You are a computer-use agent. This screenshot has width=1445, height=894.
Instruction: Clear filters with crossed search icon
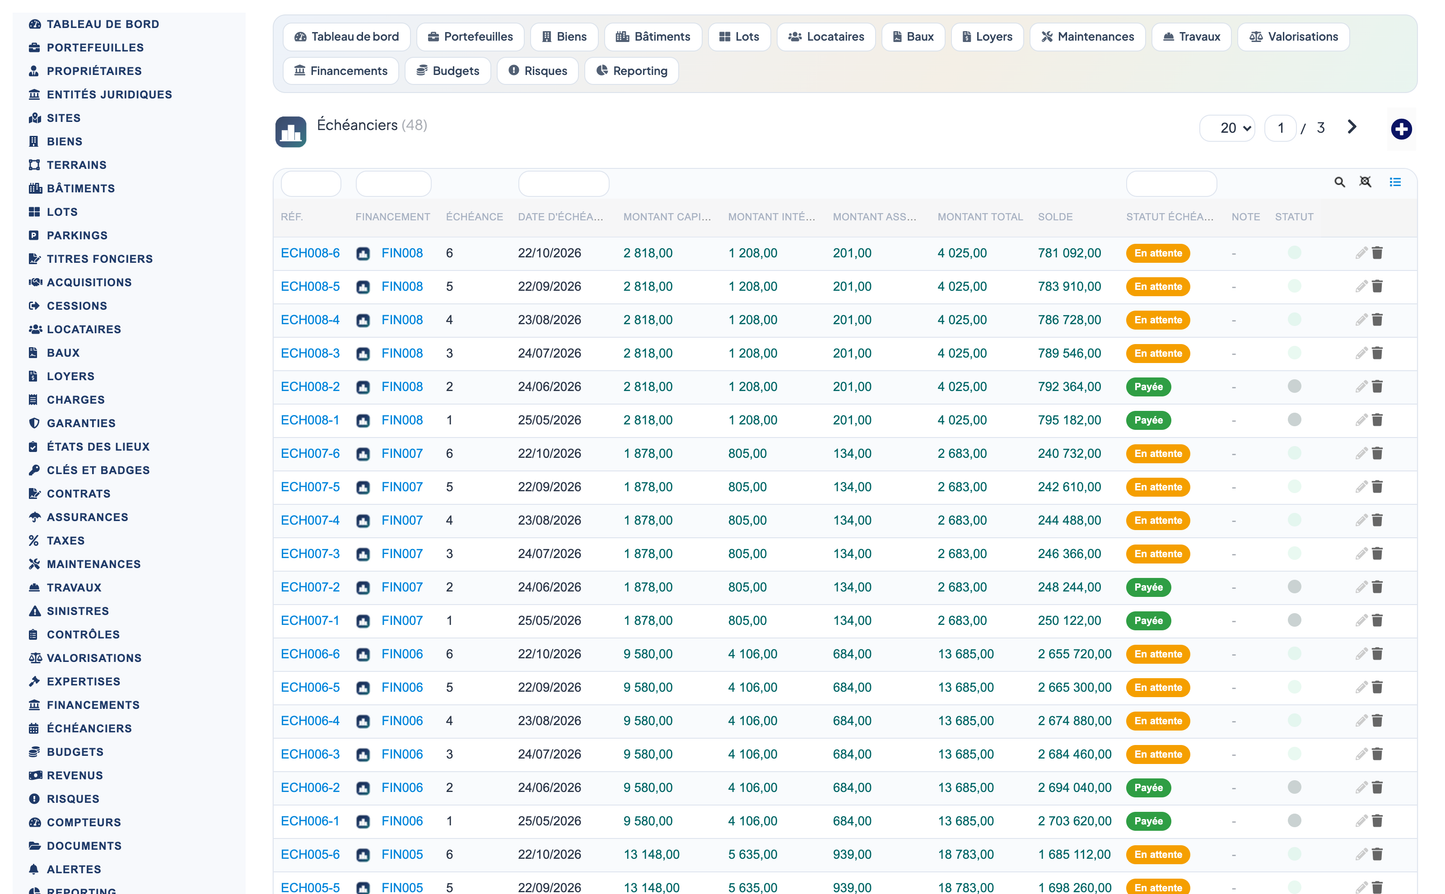(1365, 182)
